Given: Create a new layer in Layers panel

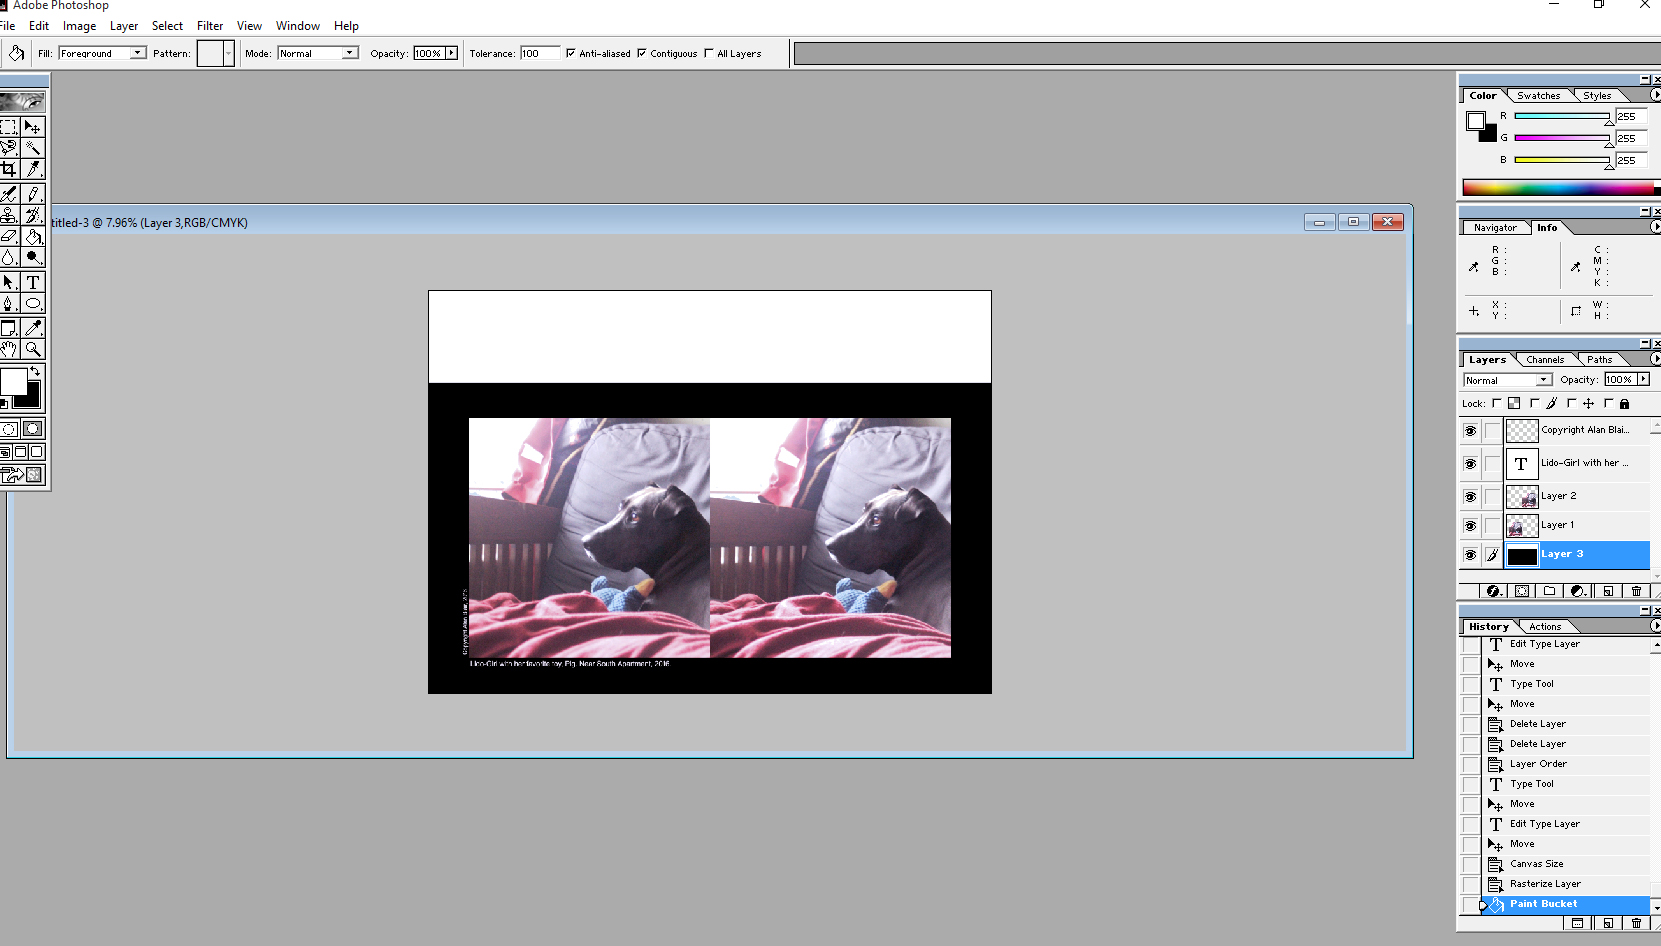Looking at the screenshot, I should point(1608,591).
